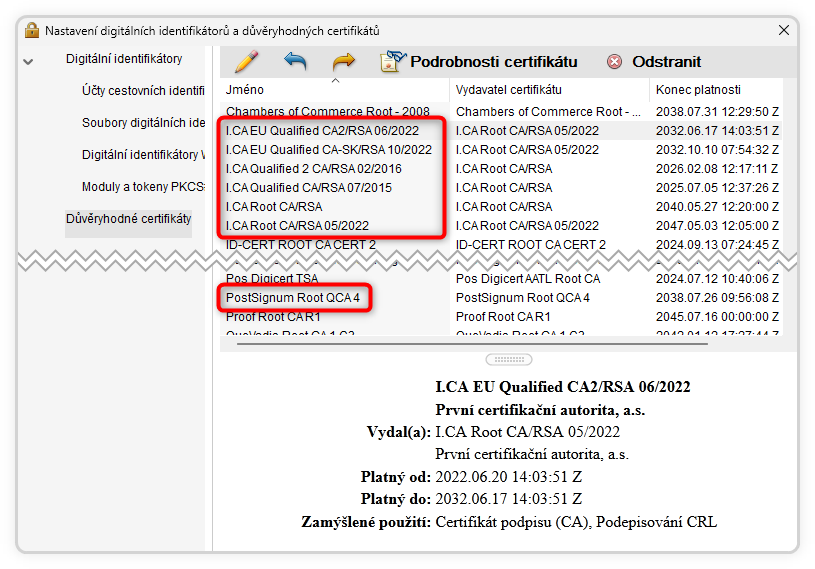Click expiry 2025.07.05 12:37:26 Z
This screenshot has width=815, height=569.
(717, 188)
